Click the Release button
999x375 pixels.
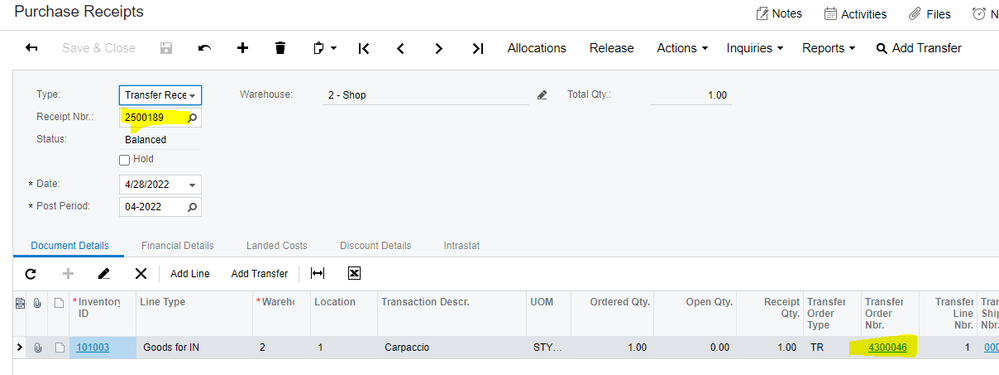coord(612,48)
